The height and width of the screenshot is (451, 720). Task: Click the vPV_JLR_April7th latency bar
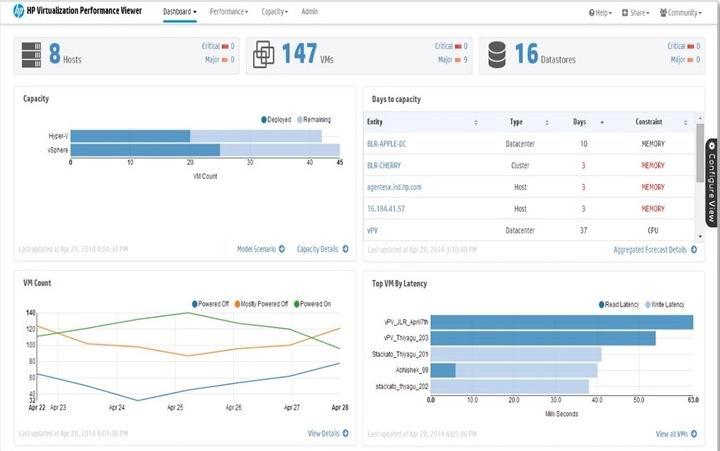click(x=562, y=322)
